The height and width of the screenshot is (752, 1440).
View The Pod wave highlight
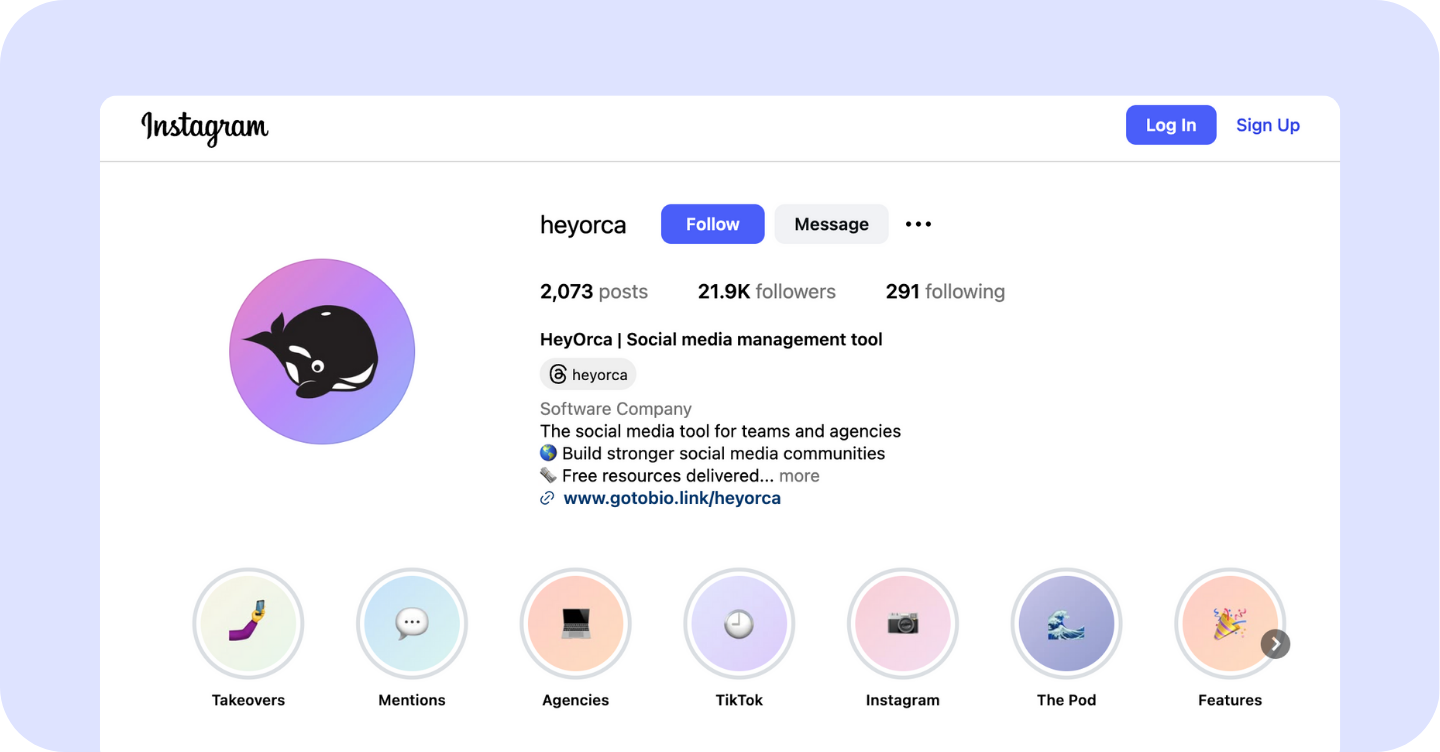1066,624
